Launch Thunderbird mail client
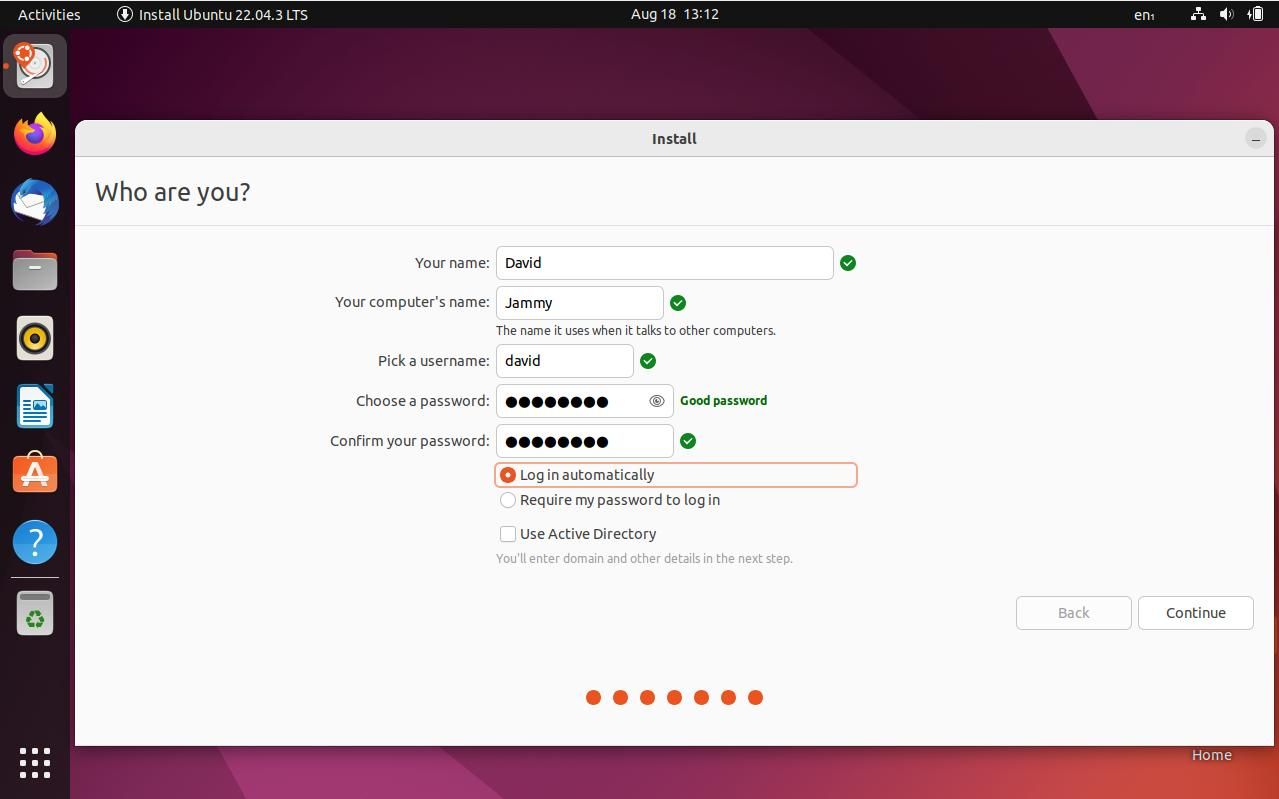Viewport: 1279px width, 799px height. pyautogui.click(x=35, y=202)
